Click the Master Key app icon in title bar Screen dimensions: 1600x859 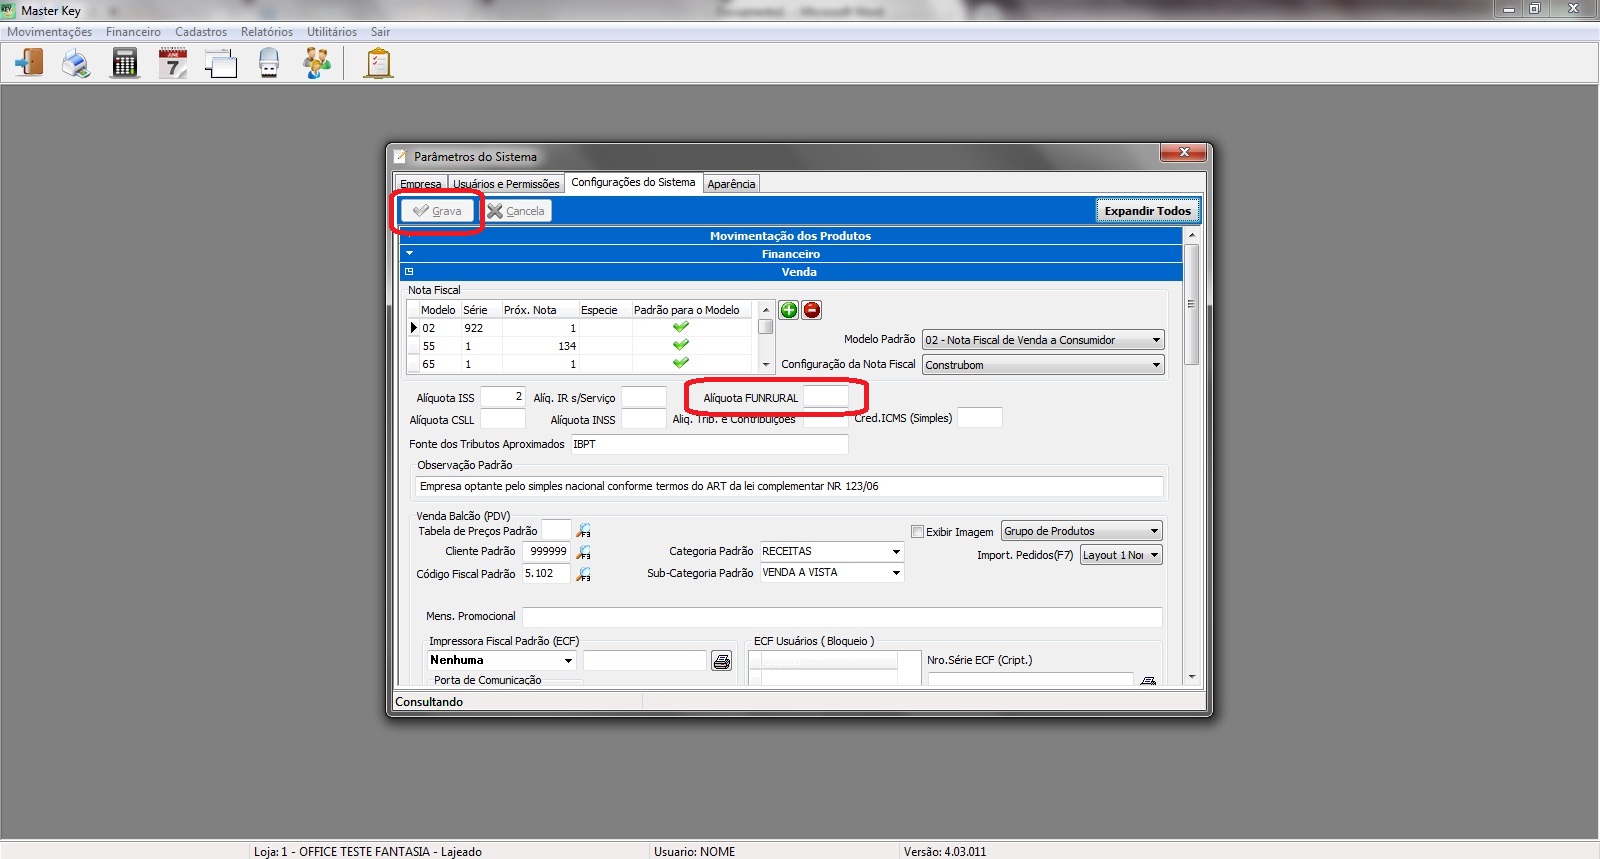coord(9,10)
